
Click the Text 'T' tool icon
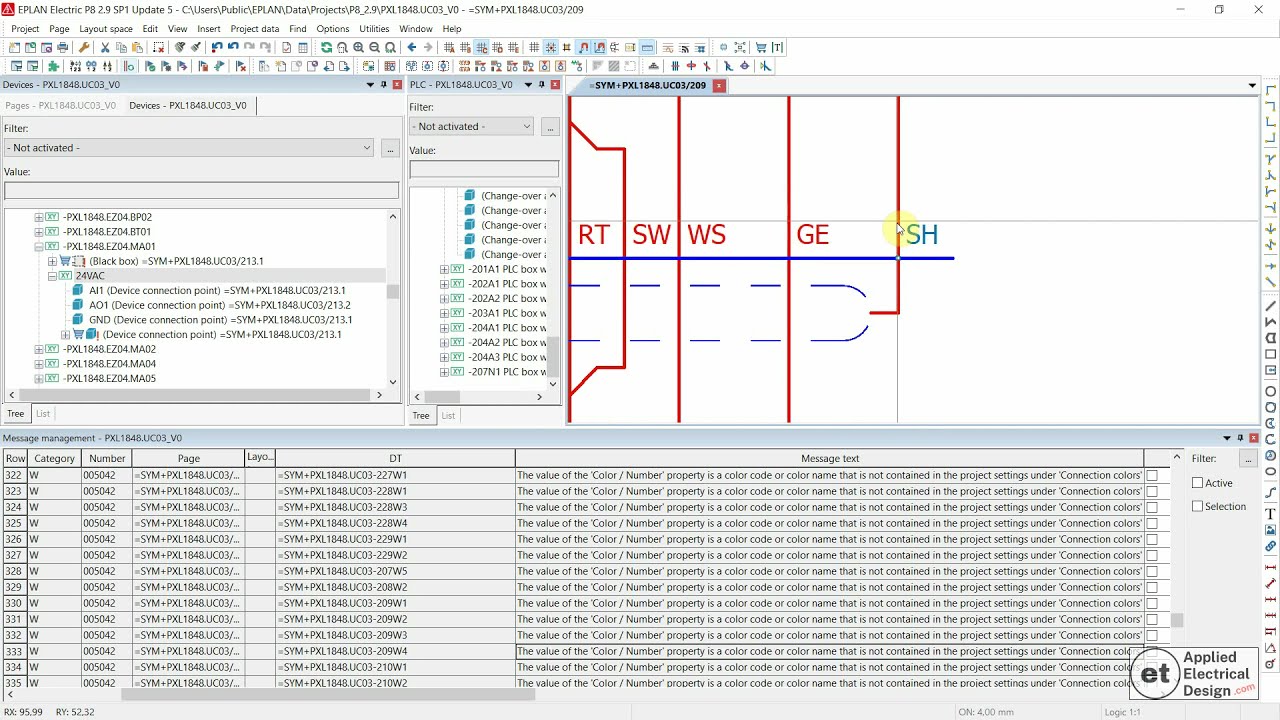[777, 48]
